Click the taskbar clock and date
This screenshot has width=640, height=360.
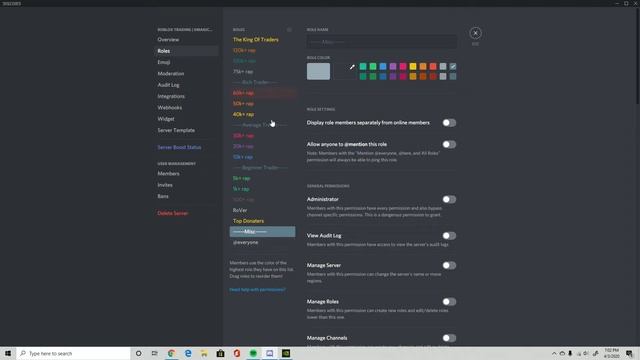pos(611,353)
